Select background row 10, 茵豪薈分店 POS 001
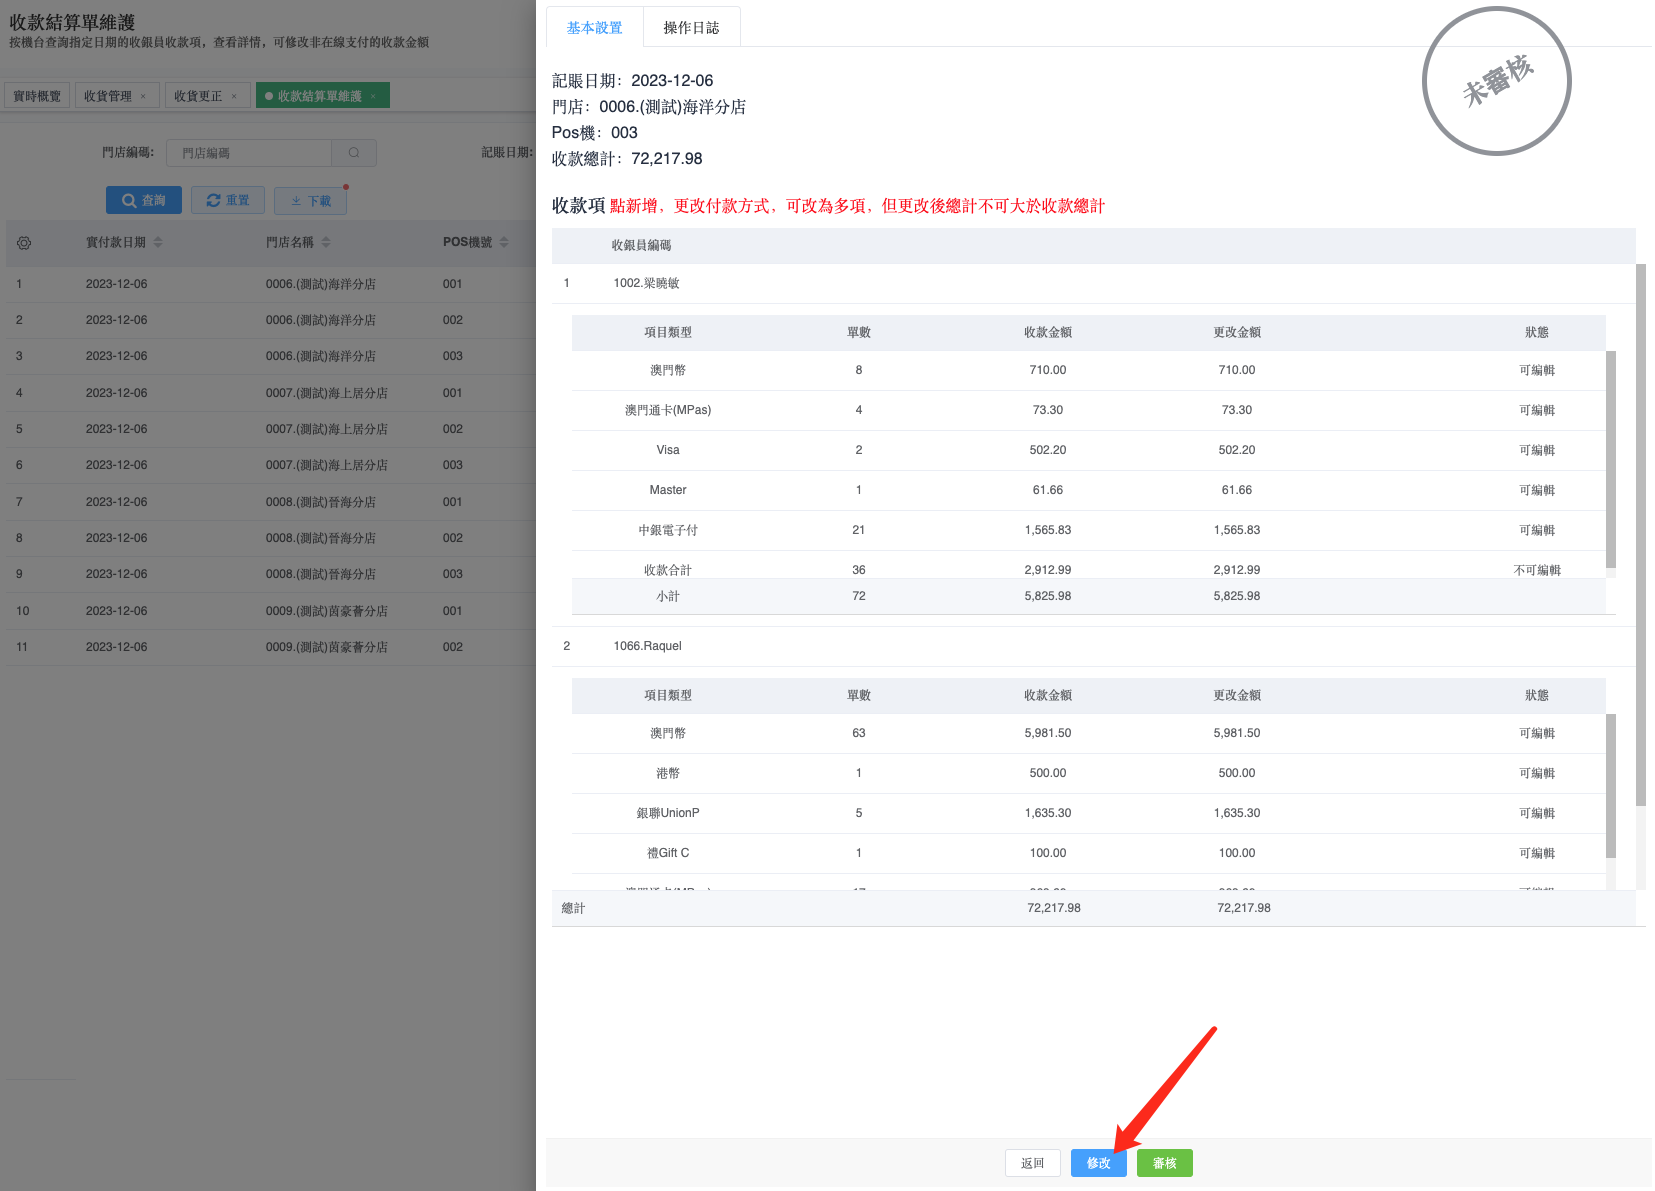The height and width of the screenshot is (1191, 1655). click(271, 611)
